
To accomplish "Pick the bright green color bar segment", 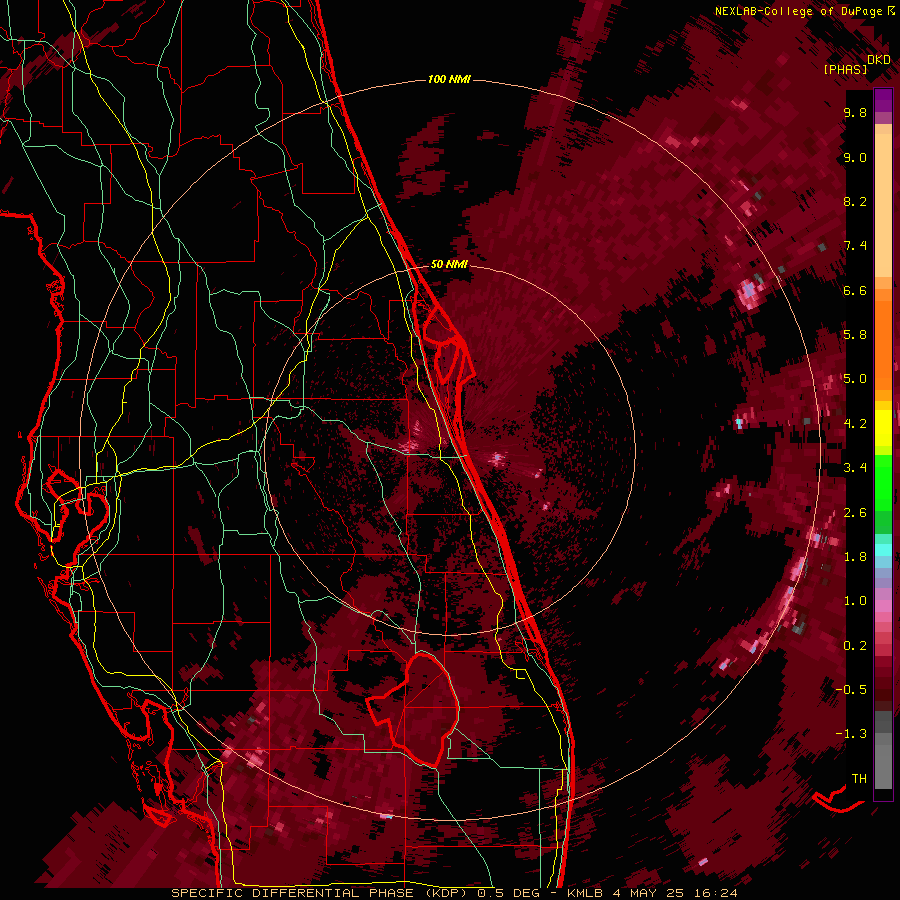I will click(883, 482).
